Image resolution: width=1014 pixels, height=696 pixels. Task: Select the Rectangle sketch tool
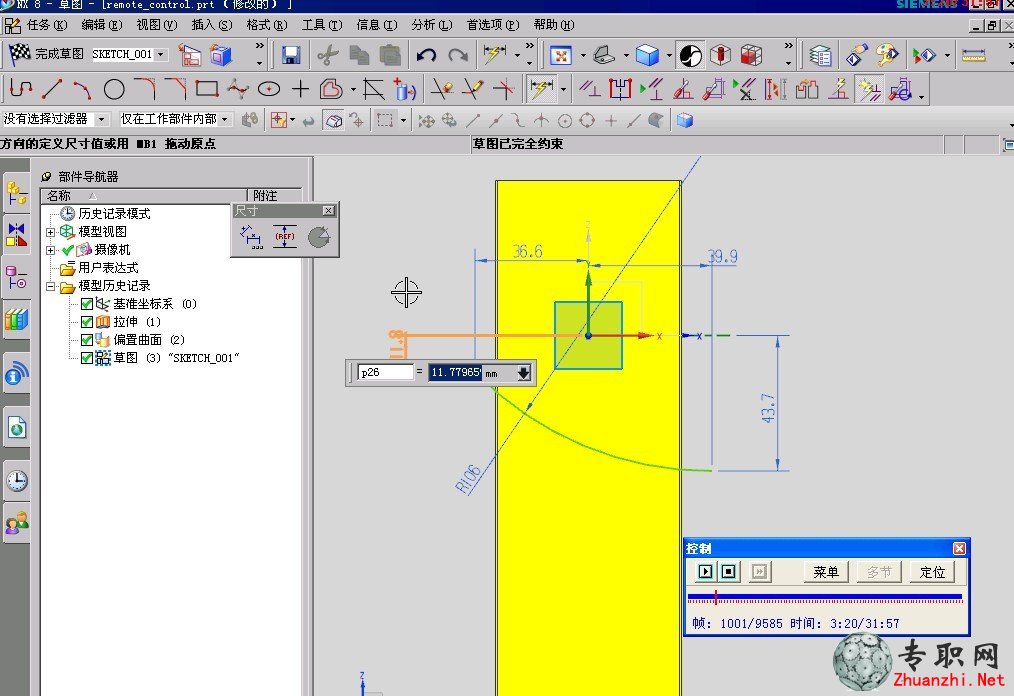click(x=207, y=89)
